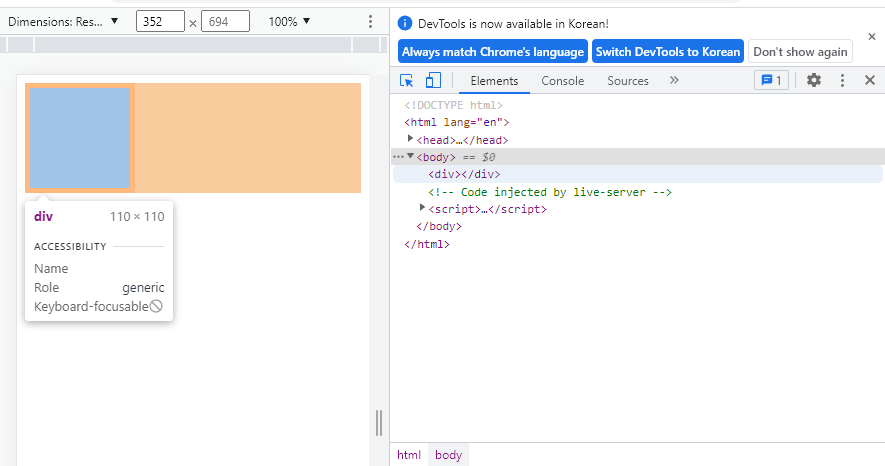The height and width of the screenshot is (466, 885).
Task: Click Don't show again button
Action: tap(800, 51)
